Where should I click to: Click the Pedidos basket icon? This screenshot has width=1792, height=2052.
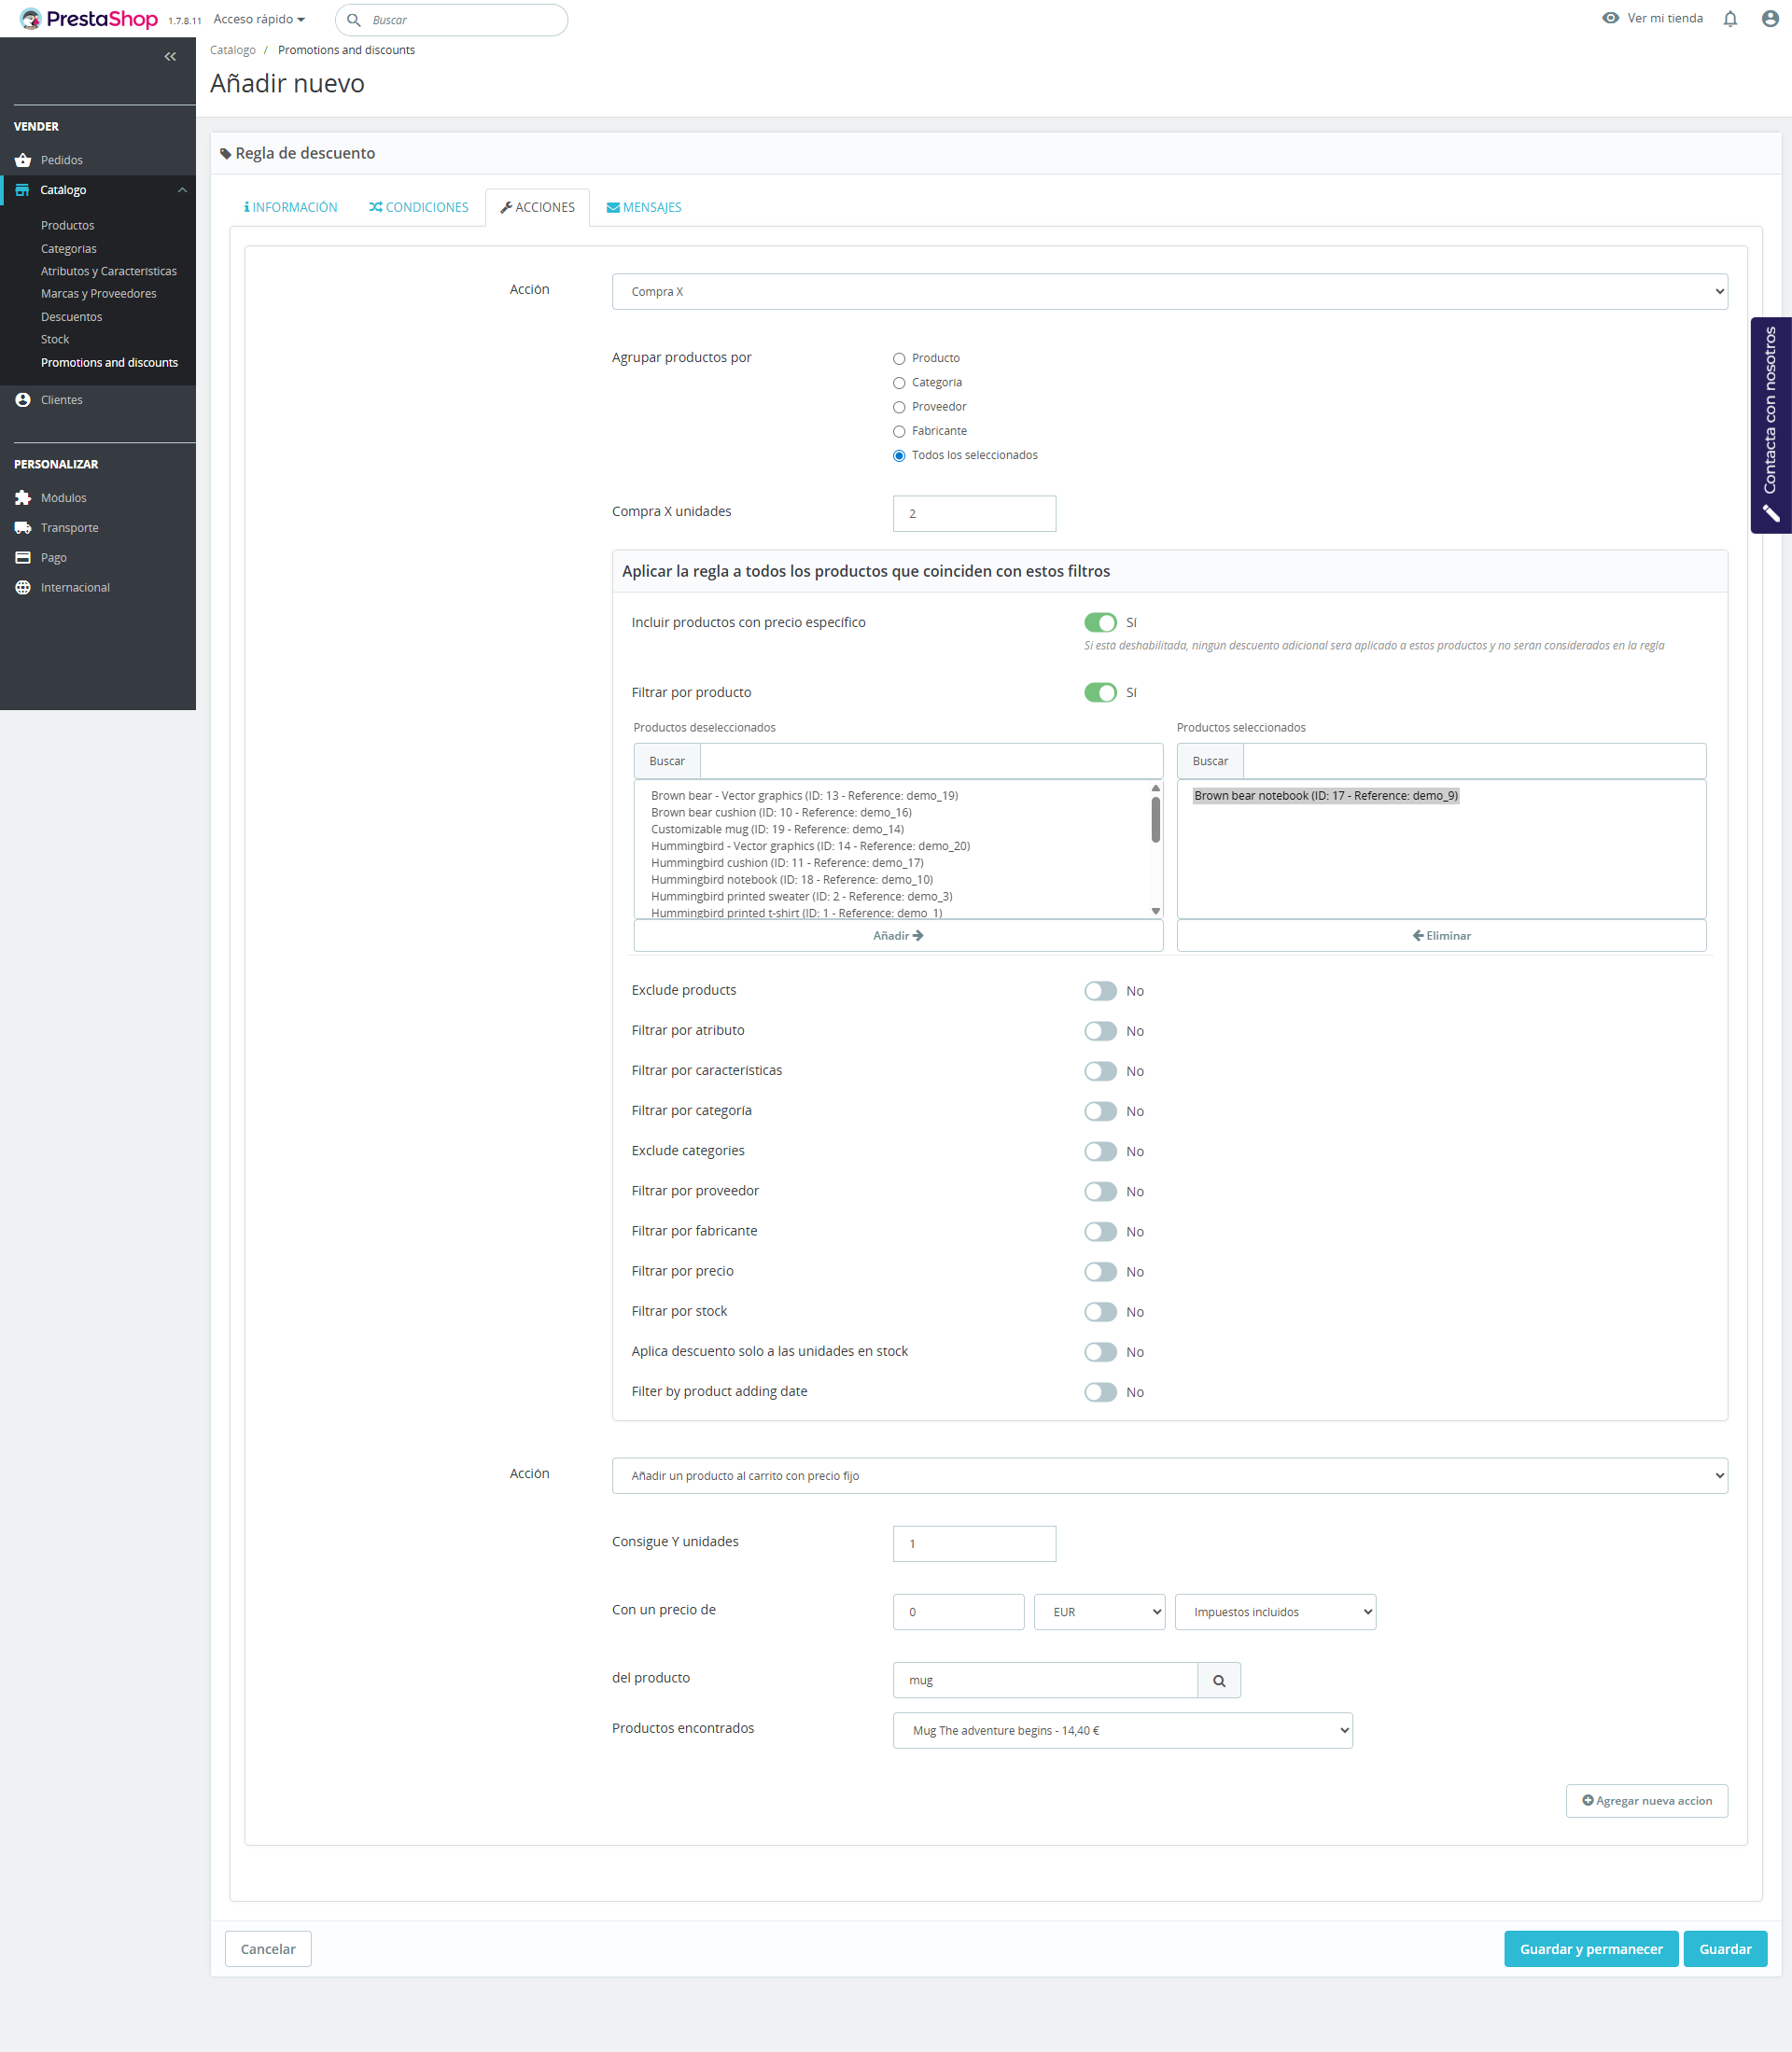tap(23, 160)
